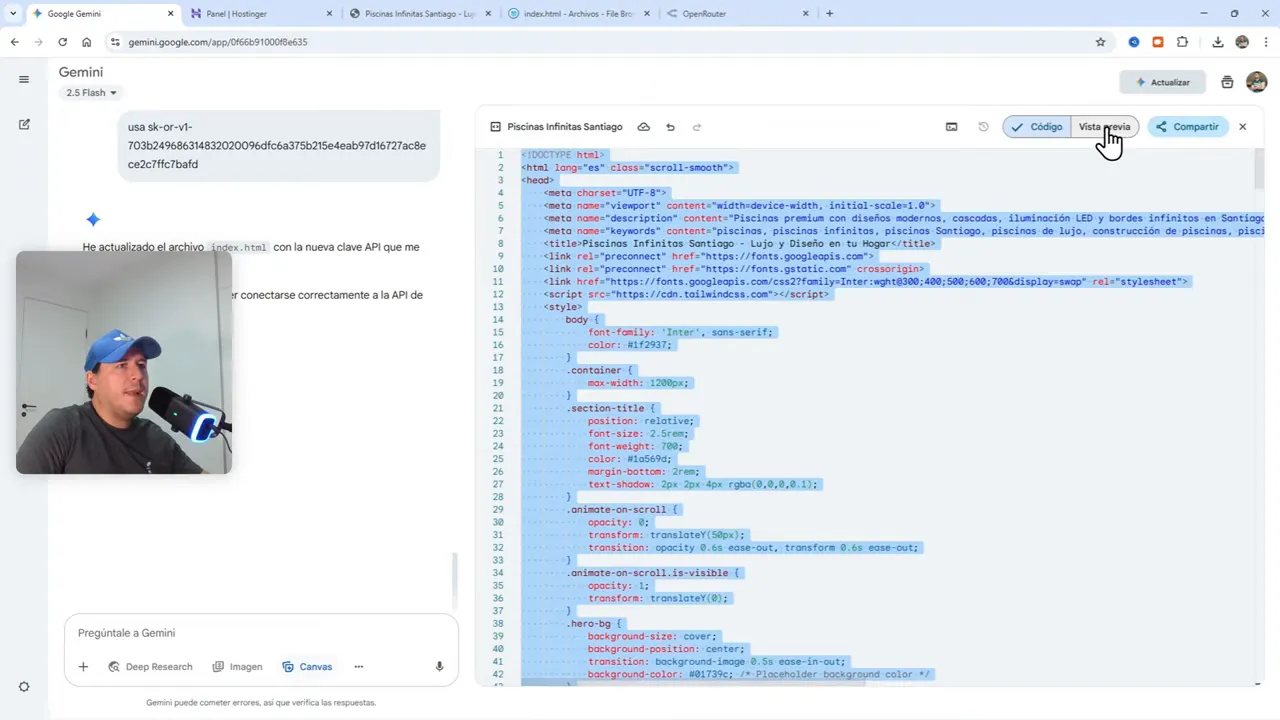Click the new chat pencil icon

24,124
